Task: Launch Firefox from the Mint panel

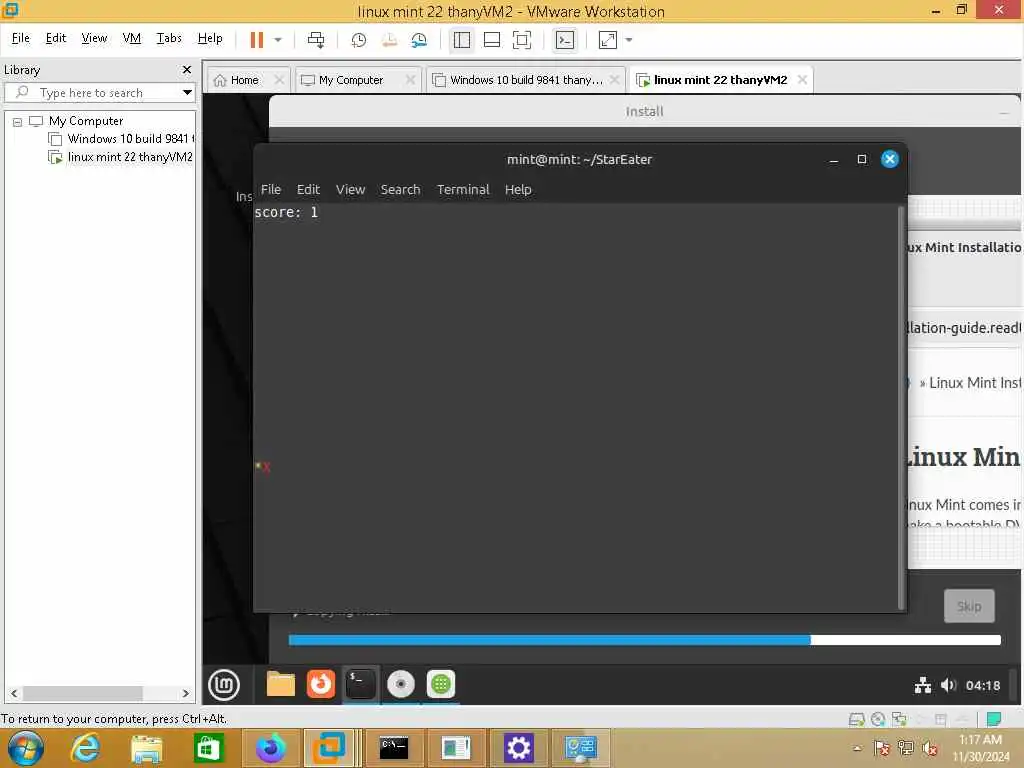Action: click(321, 684)
